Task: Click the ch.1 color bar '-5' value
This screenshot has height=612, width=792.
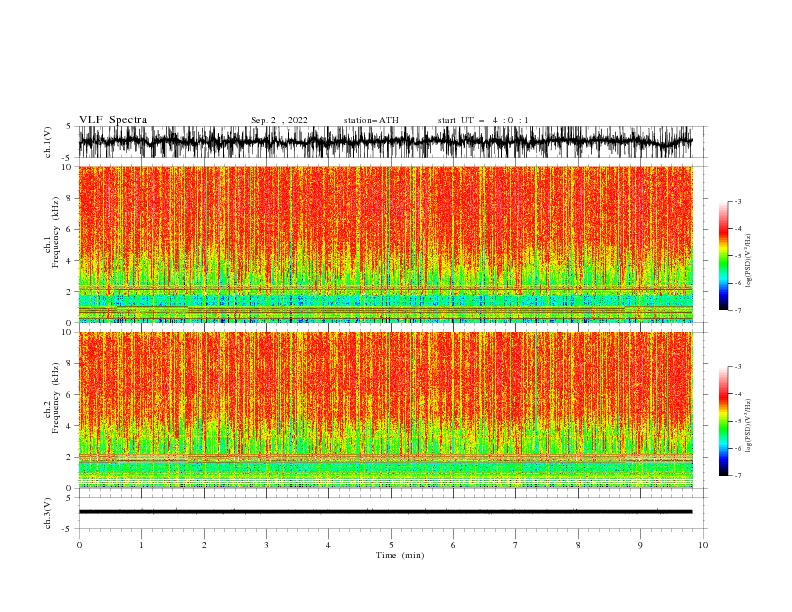Action: [x=738, y=256]
